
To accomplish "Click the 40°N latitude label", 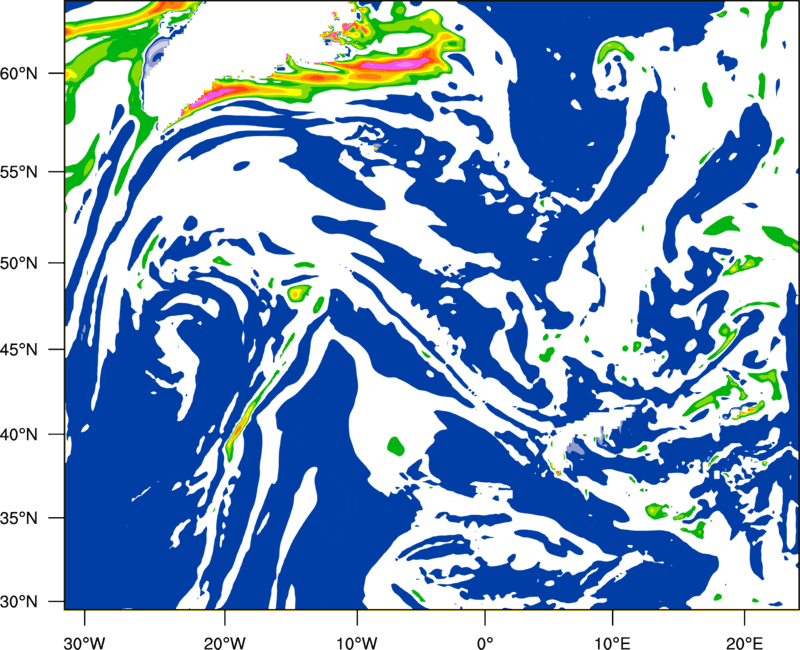I will click(19, 434).
